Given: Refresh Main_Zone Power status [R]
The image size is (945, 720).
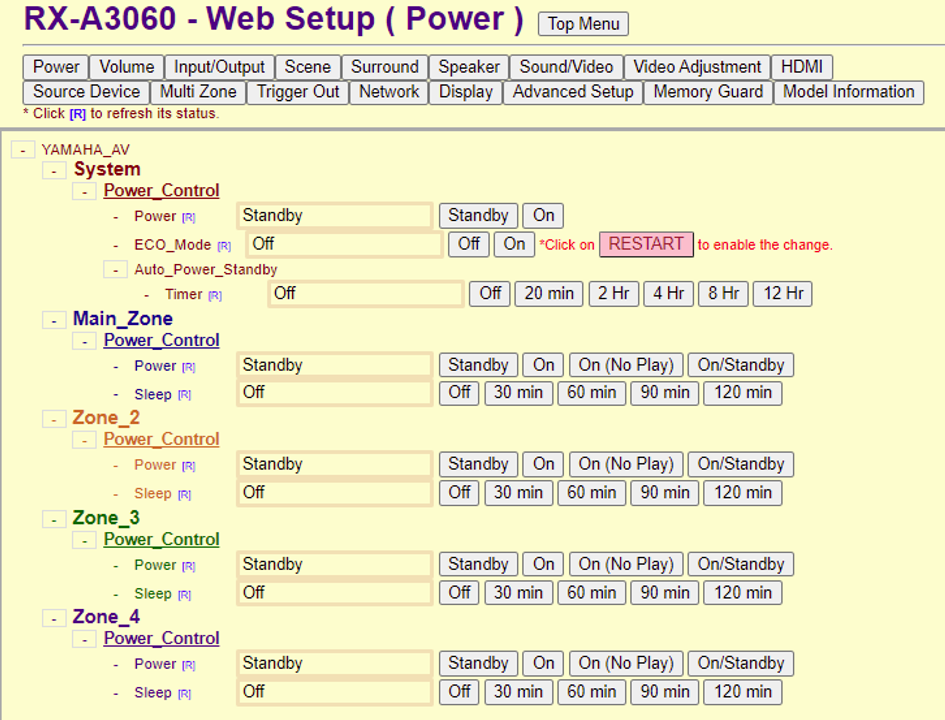Looking at the screenshot, I should coord(189,367).
